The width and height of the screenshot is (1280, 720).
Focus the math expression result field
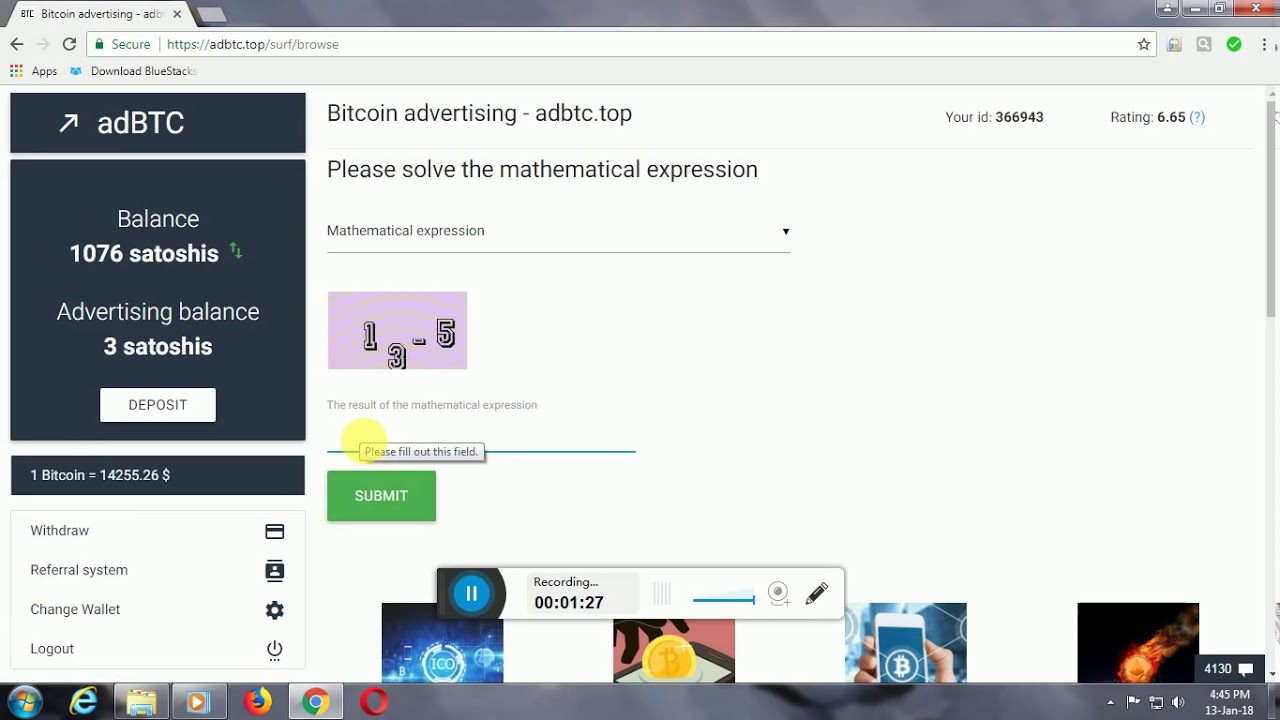[481, 437]
